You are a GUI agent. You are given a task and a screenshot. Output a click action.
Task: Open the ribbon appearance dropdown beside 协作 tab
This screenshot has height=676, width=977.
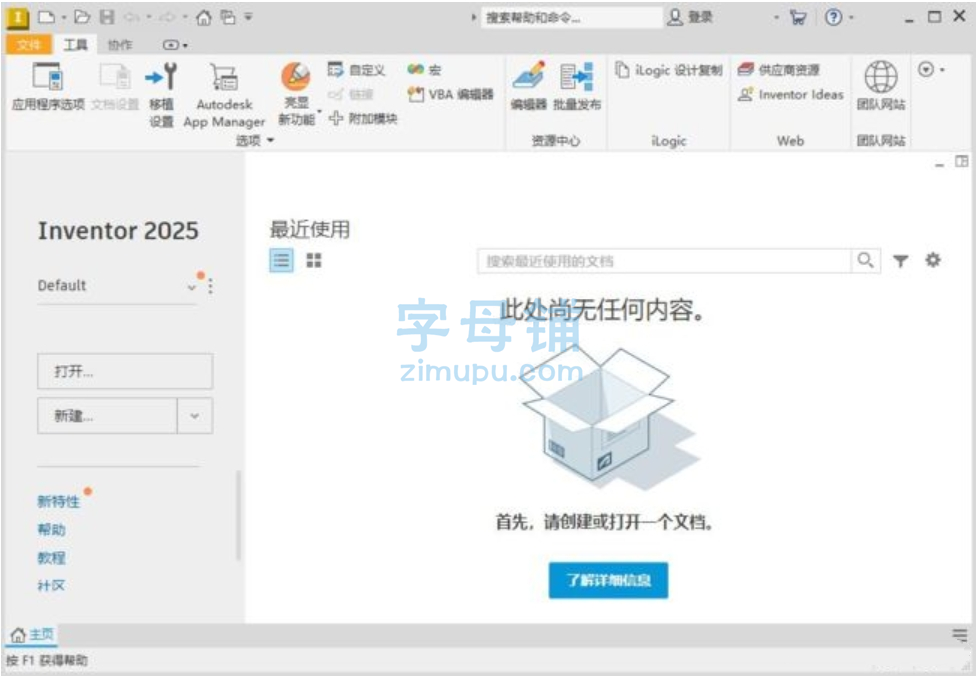click(x=175, y=45)
